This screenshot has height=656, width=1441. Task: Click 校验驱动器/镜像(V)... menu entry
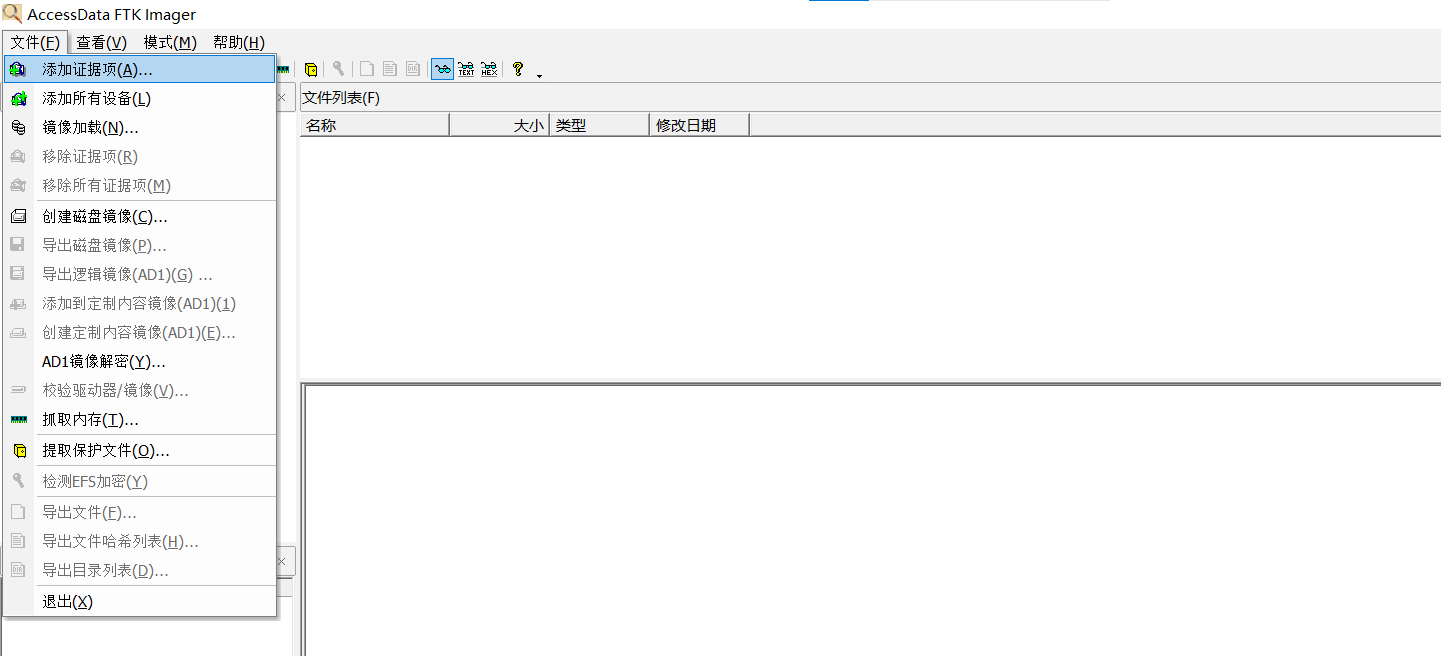[139, 390]
